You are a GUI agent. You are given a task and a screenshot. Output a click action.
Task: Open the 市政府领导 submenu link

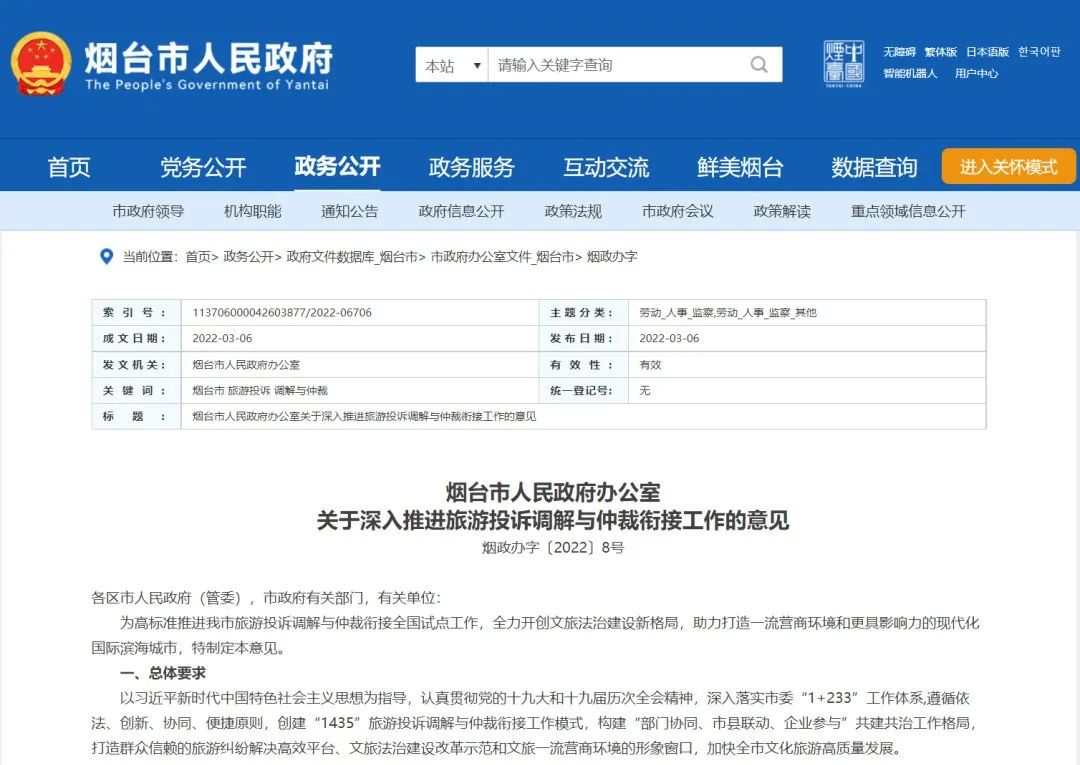(x=148, y=211)
